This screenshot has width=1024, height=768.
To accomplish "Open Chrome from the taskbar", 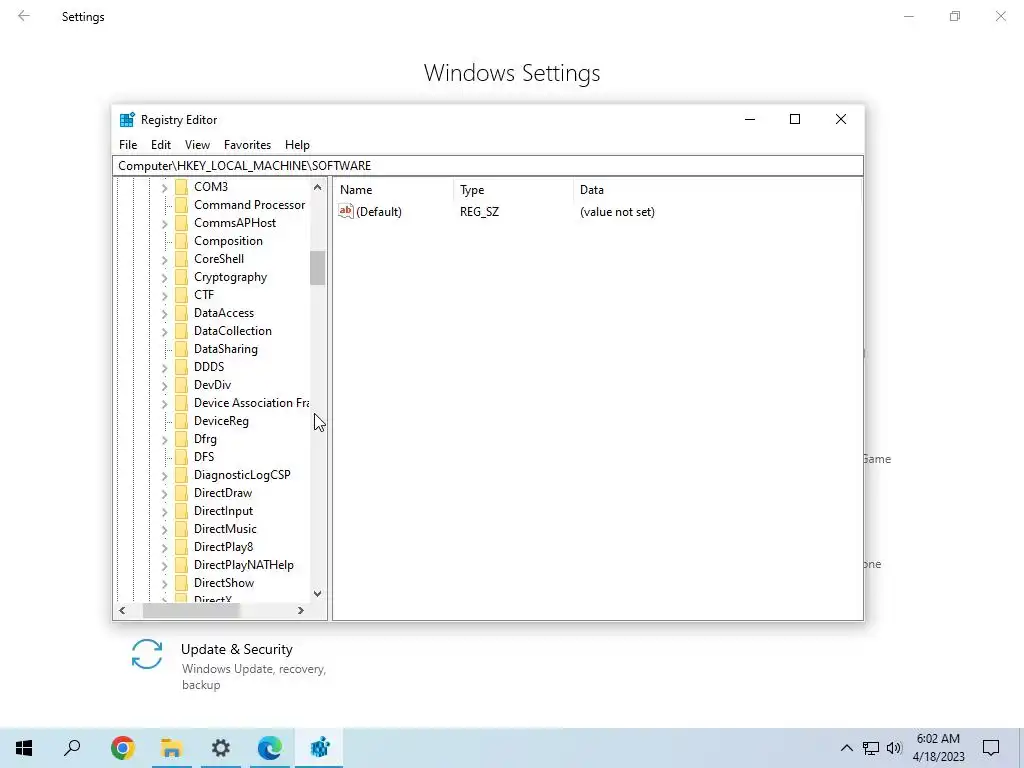I will [x=123, y=748].
